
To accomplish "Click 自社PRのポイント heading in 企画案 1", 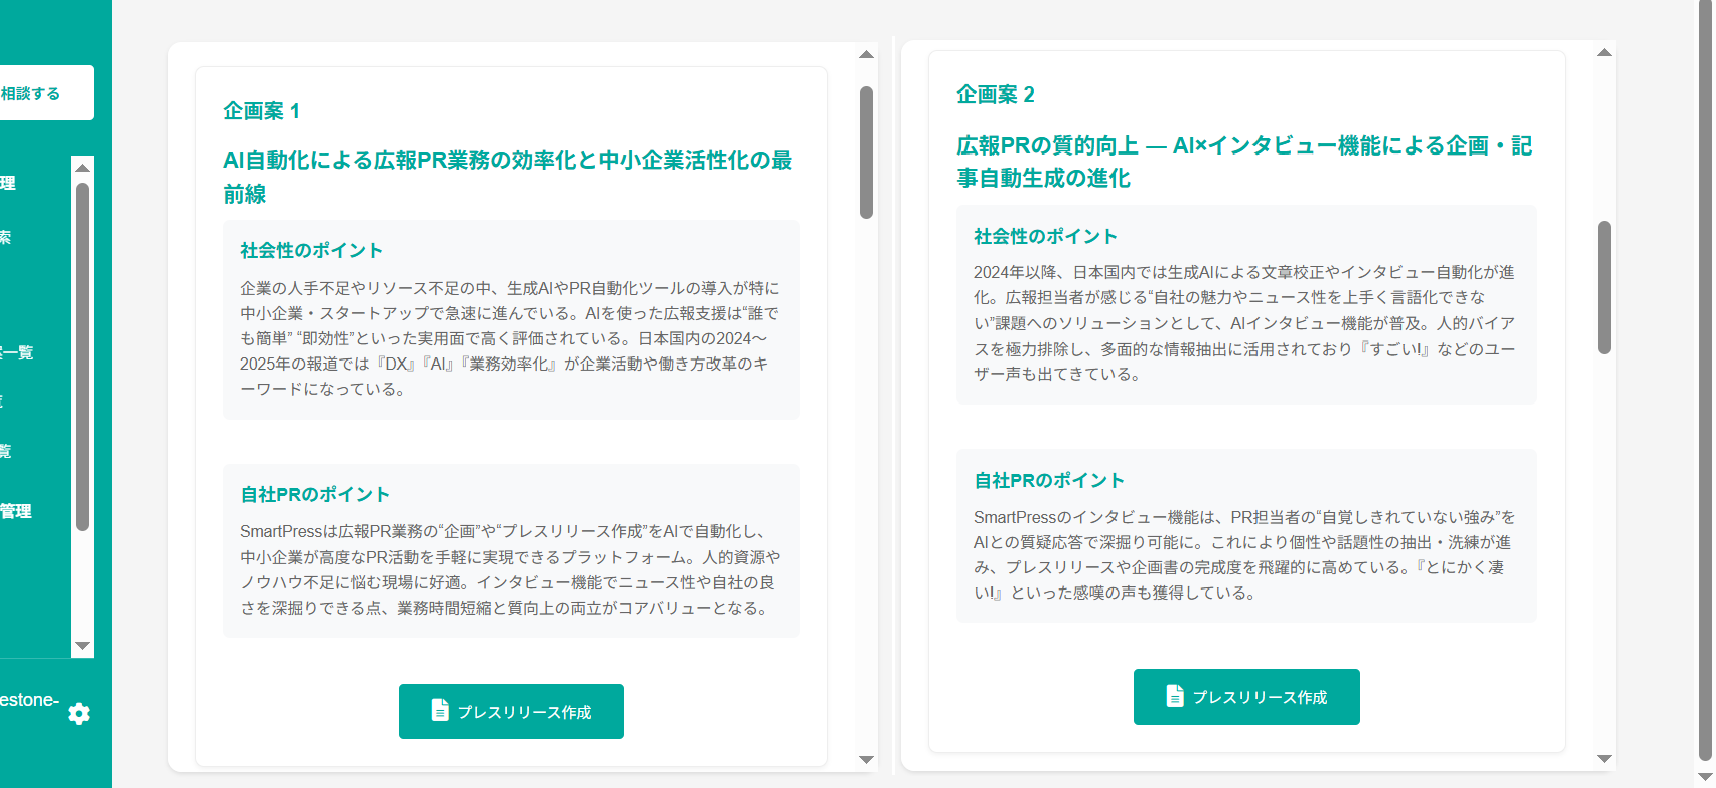I will (315, 494).
